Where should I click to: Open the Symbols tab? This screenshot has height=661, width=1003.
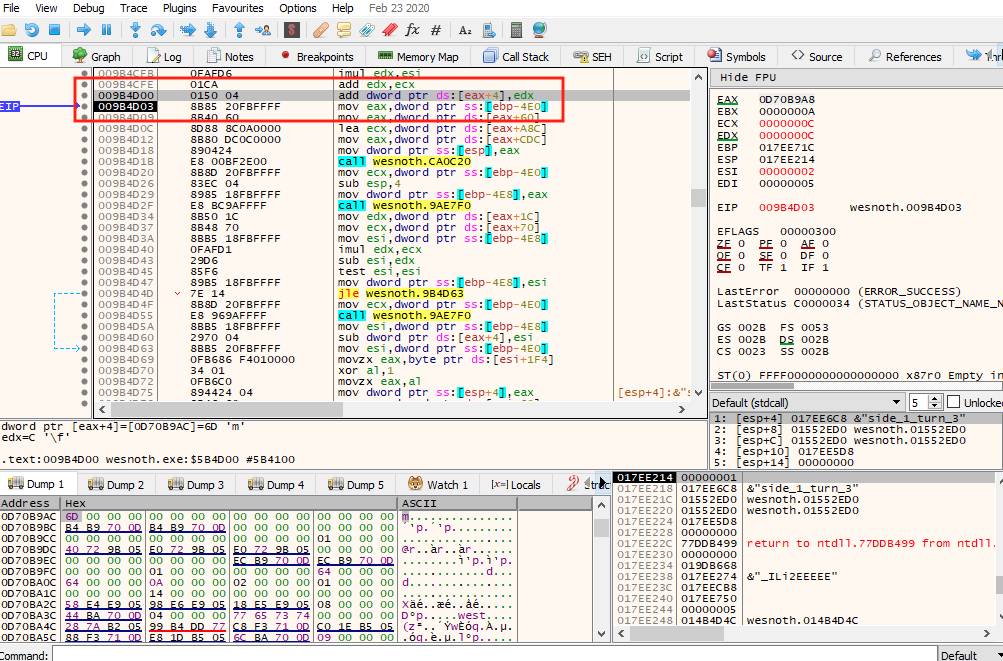736,56
